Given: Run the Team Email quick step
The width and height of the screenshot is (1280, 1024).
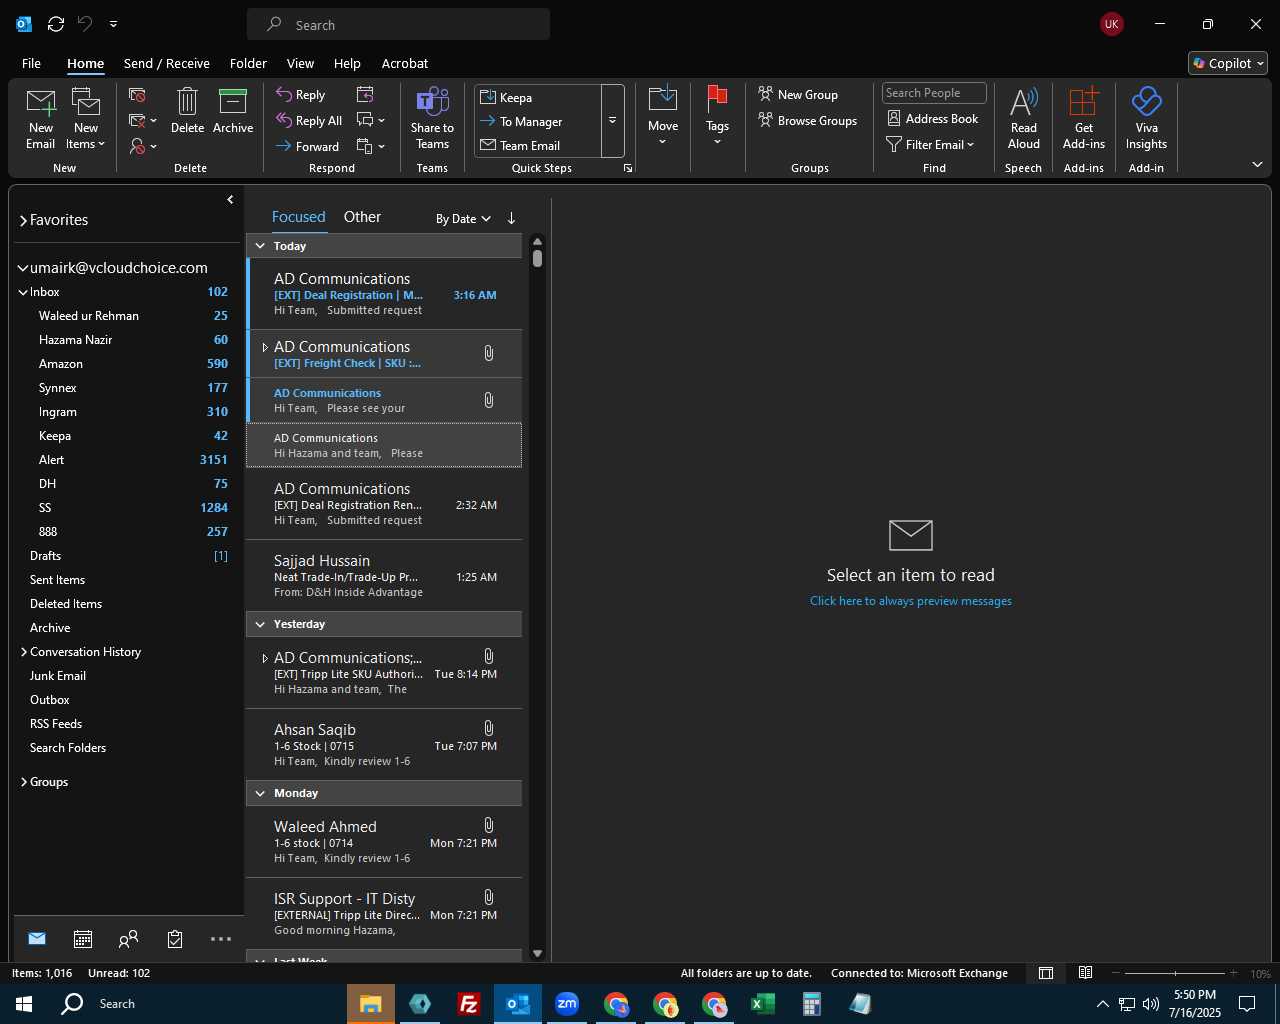Looking at the screenshot, I should [539, 145].
